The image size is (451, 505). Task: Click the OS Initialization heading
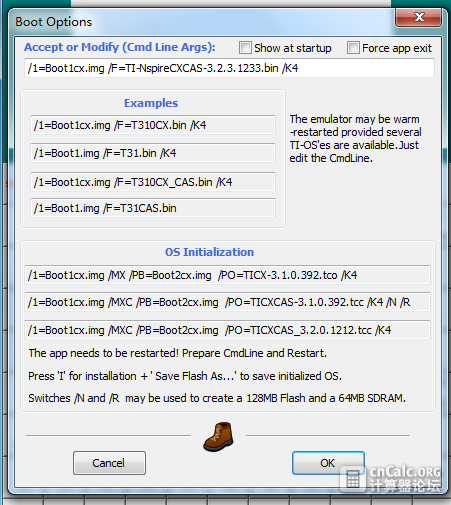[x=209, y=252]
